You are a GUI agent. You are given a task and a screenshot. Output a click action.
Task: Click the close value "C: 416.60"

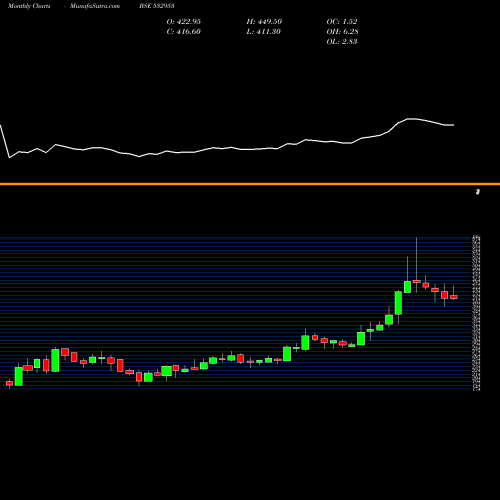(184, 31)
